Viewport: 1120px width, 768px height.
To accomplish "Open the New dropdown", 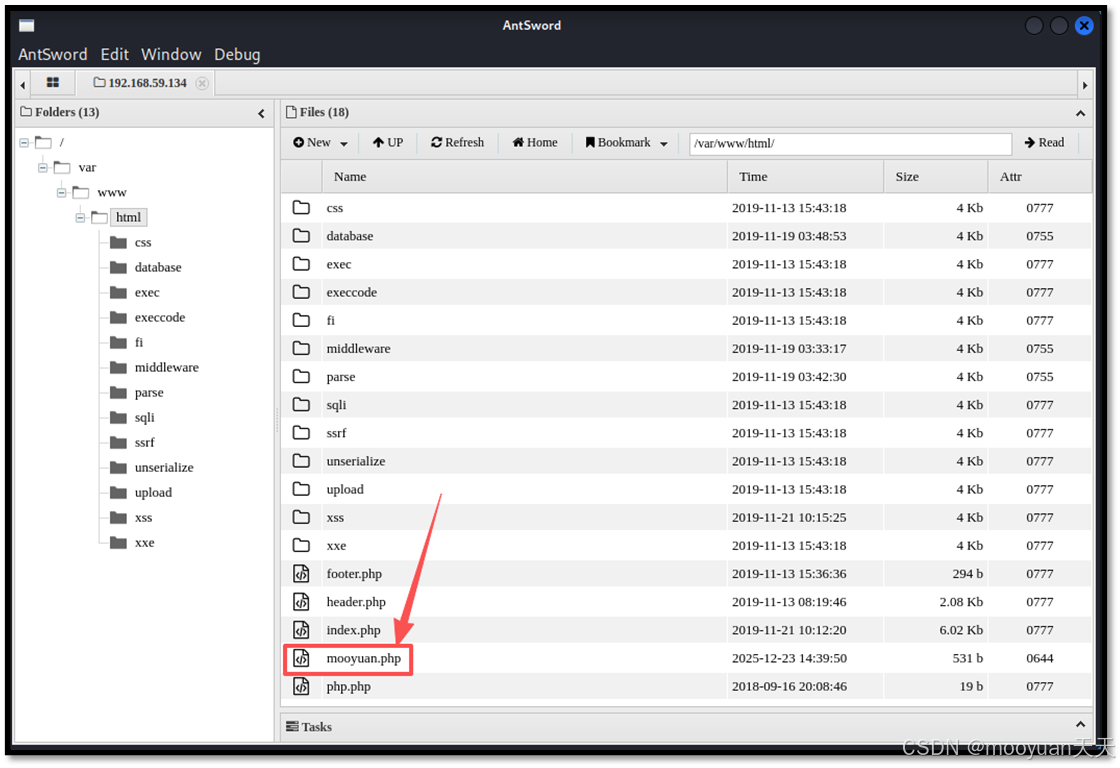I will pyautogui.click(x=320, y=143).
